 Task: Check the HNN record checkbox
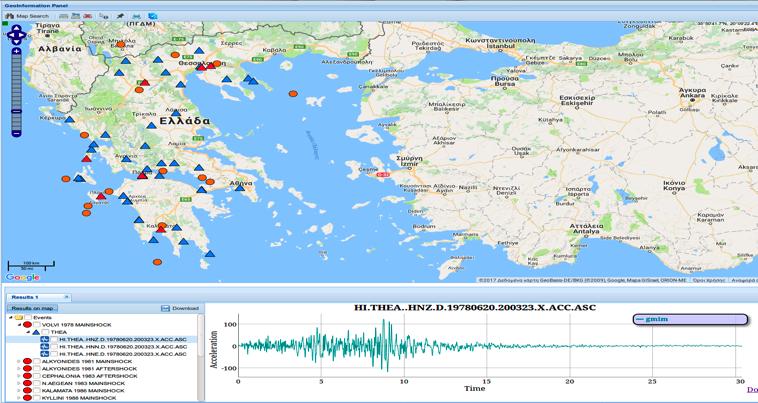point(54,346)
